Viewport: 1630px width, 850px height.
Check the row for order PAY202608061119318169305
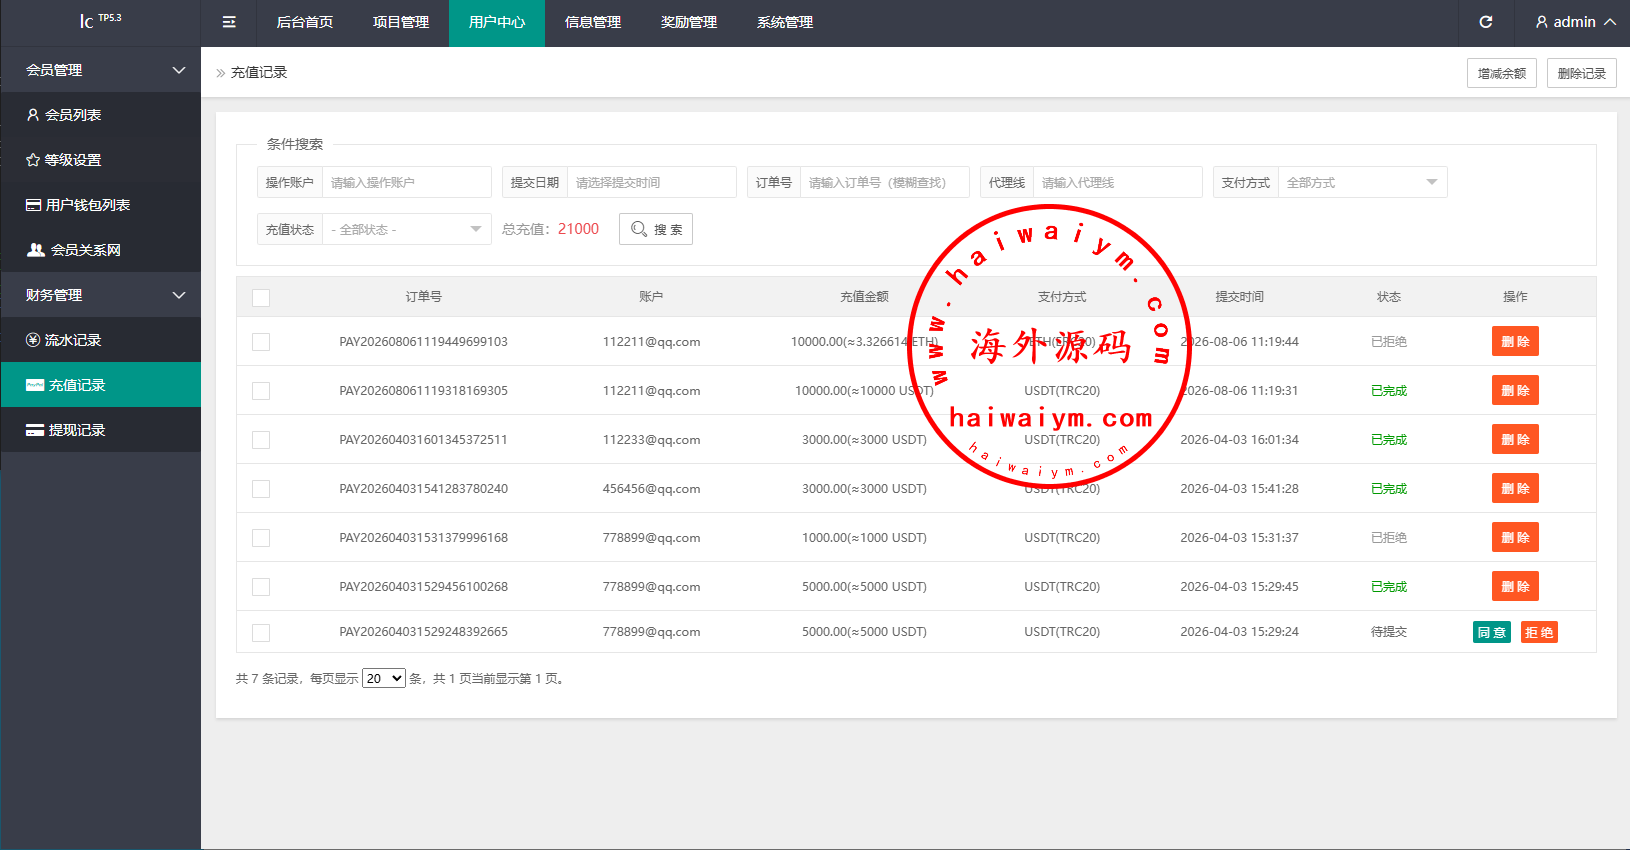[261, 391]
